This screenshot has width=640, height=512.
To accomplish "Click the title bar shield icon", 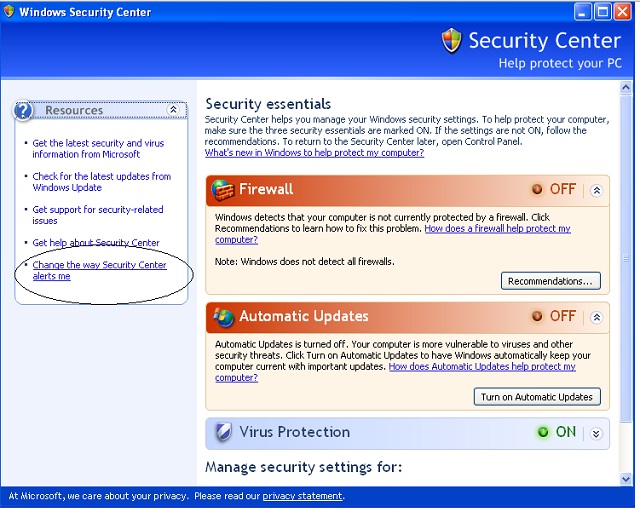I will tap(10, 12).
